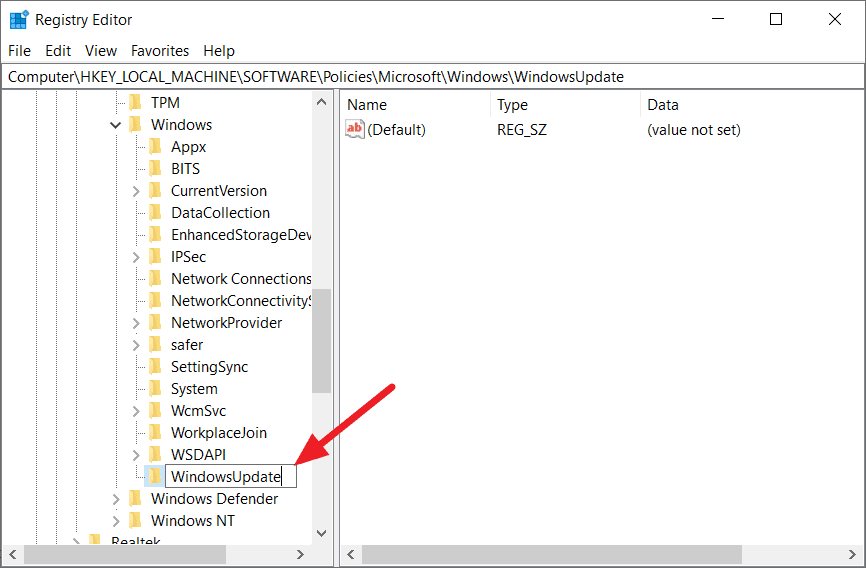
Task: Click the WorkplaceJoin folder icon
Action: click(x=156, y=433)
